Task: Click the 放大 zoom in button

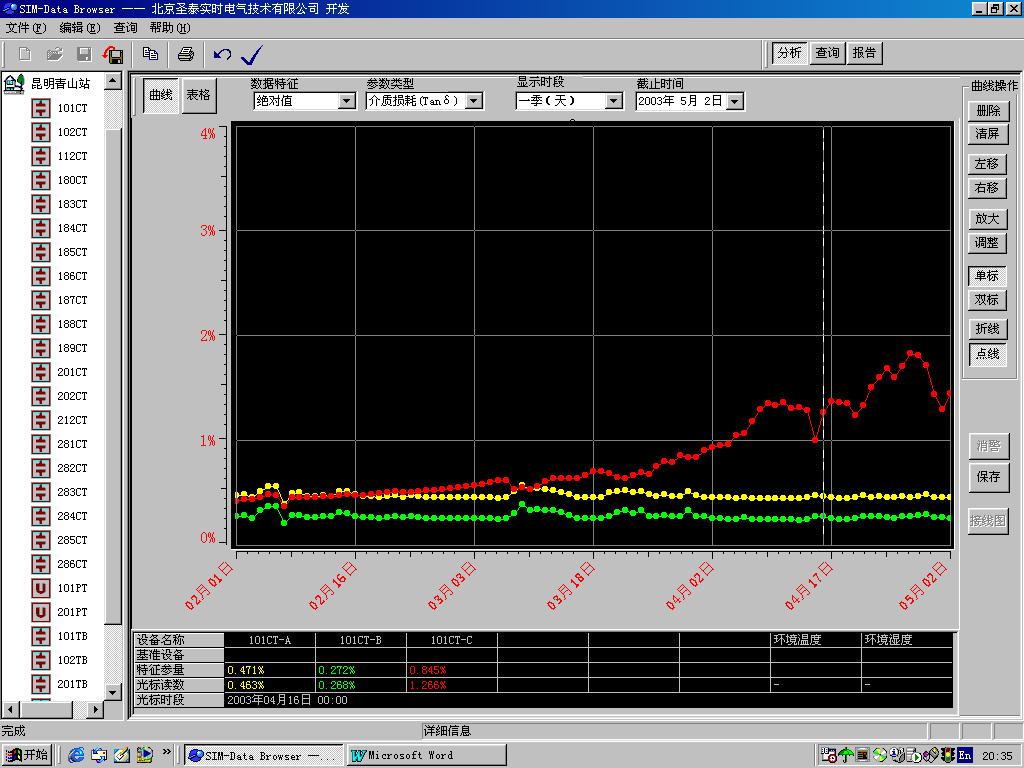Action: [987, 219]
